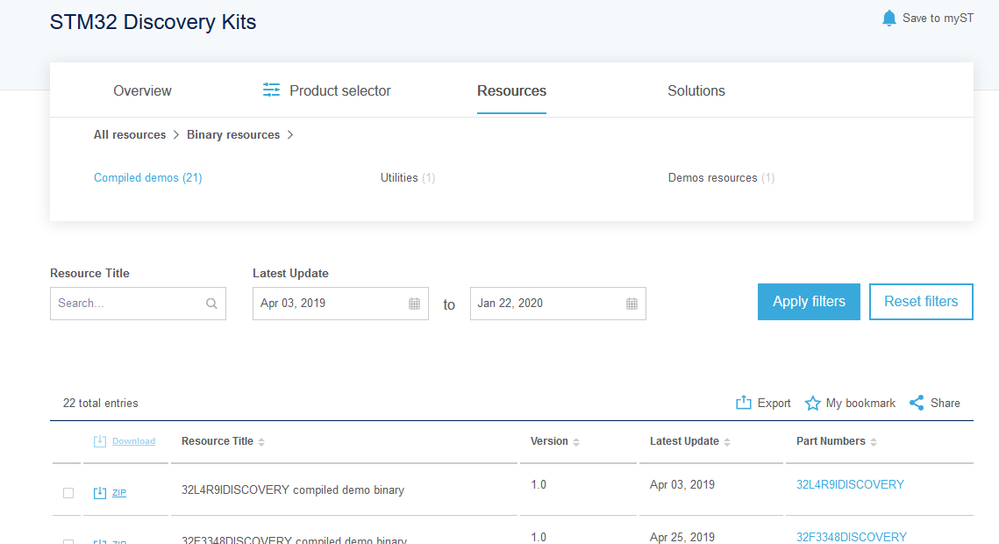Tick the checkbox for 32L4R9IDISCOVERY row
This screenshot has height=544, width=999.
[x=68, y=493]
